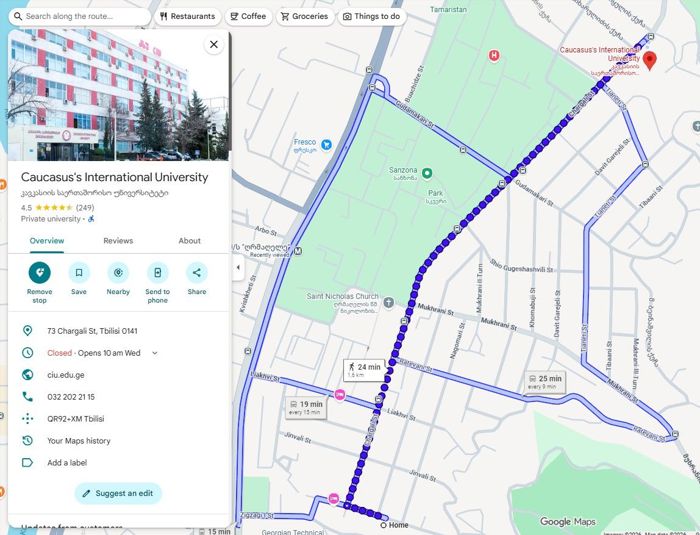Screen dimensions: 700x535
Task: Filter route by Coffee
Action: tap(248, 17)
